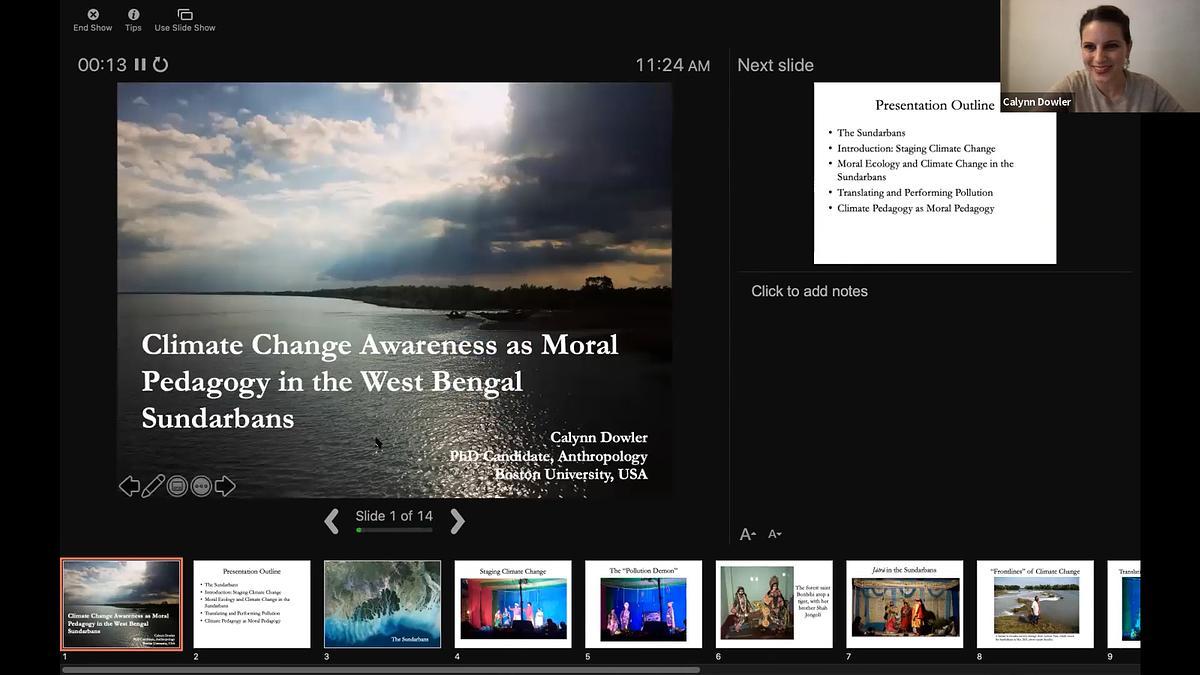Click the on-slide left arrow icon
The image size is (1200, 675).
tap(129, 486)
